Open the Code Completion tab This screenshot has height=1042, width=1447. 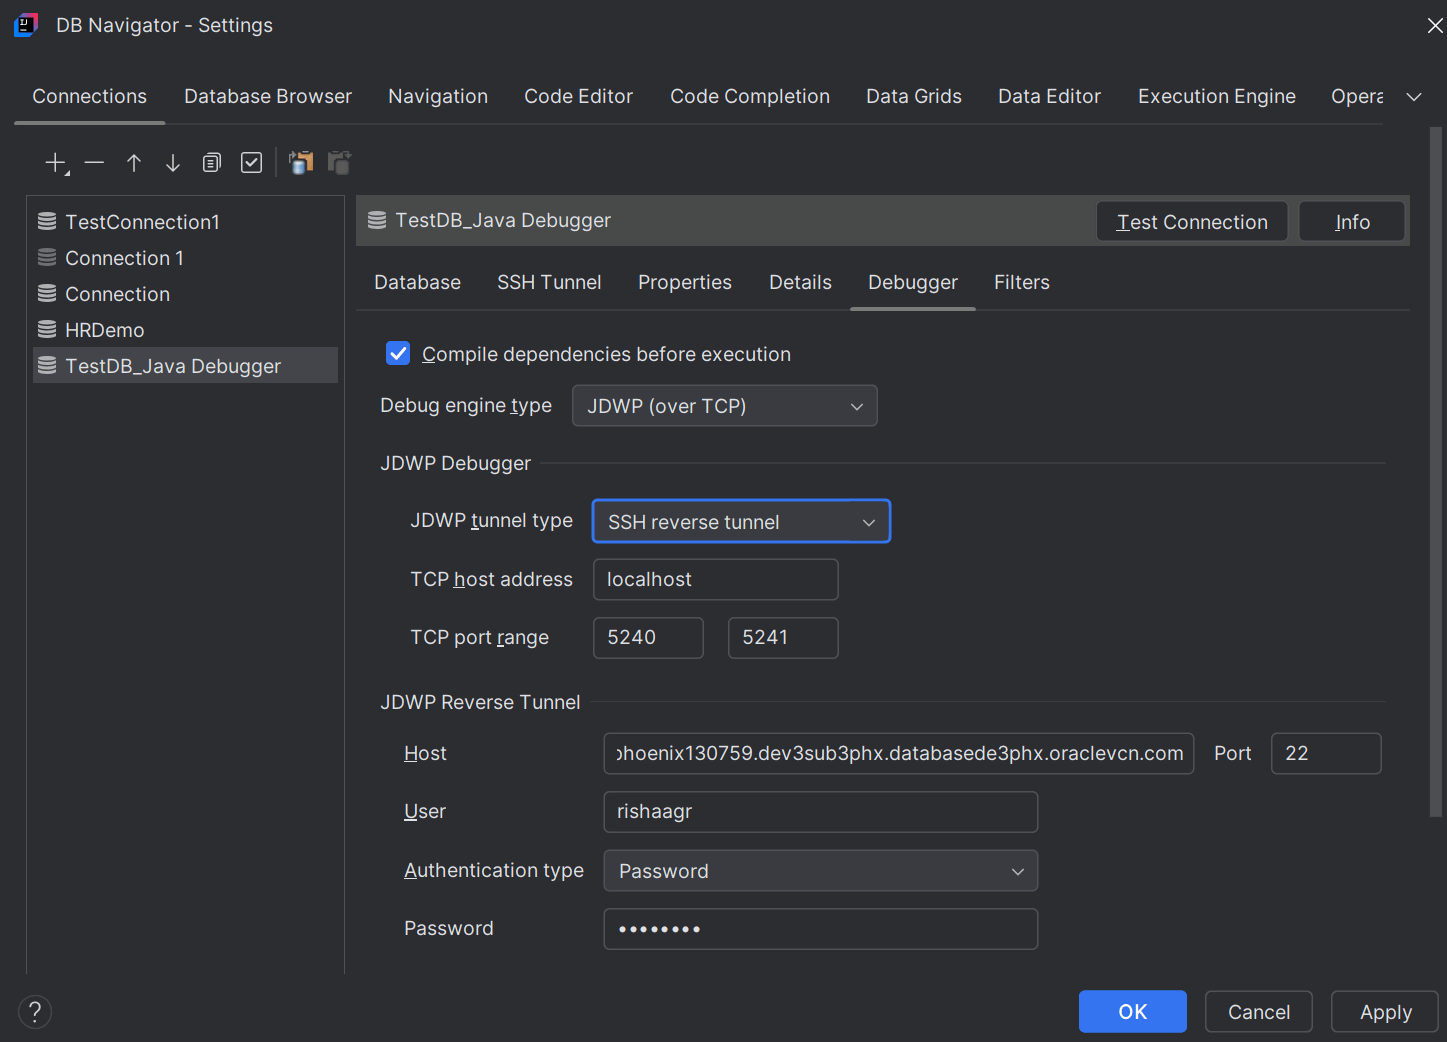tap(750, 97)
